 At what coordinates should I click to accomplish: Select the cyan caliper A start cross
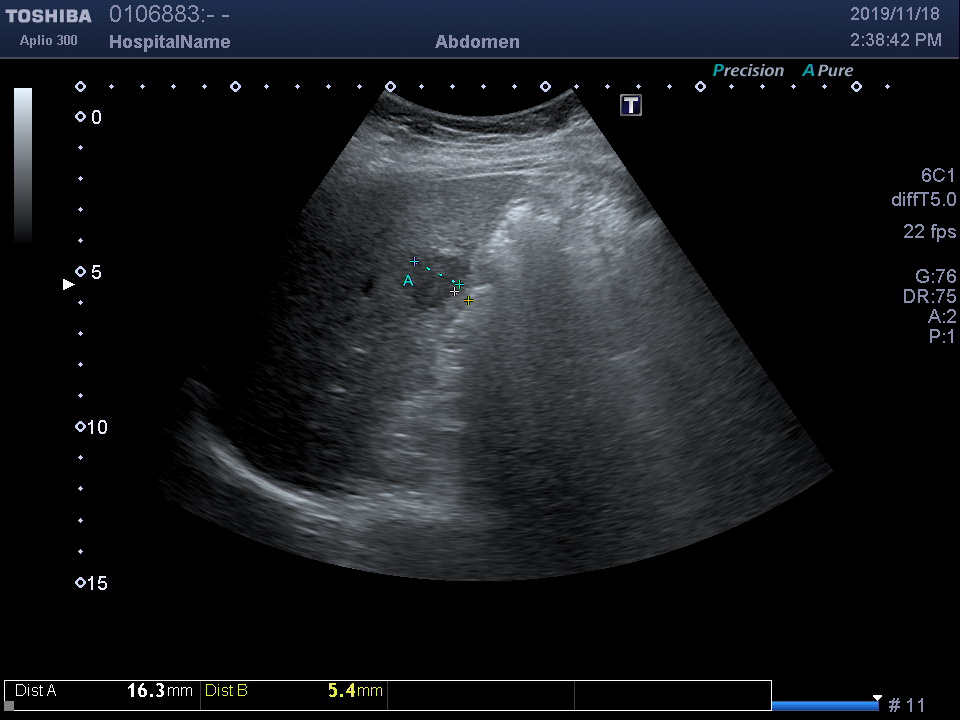[414, 261]
